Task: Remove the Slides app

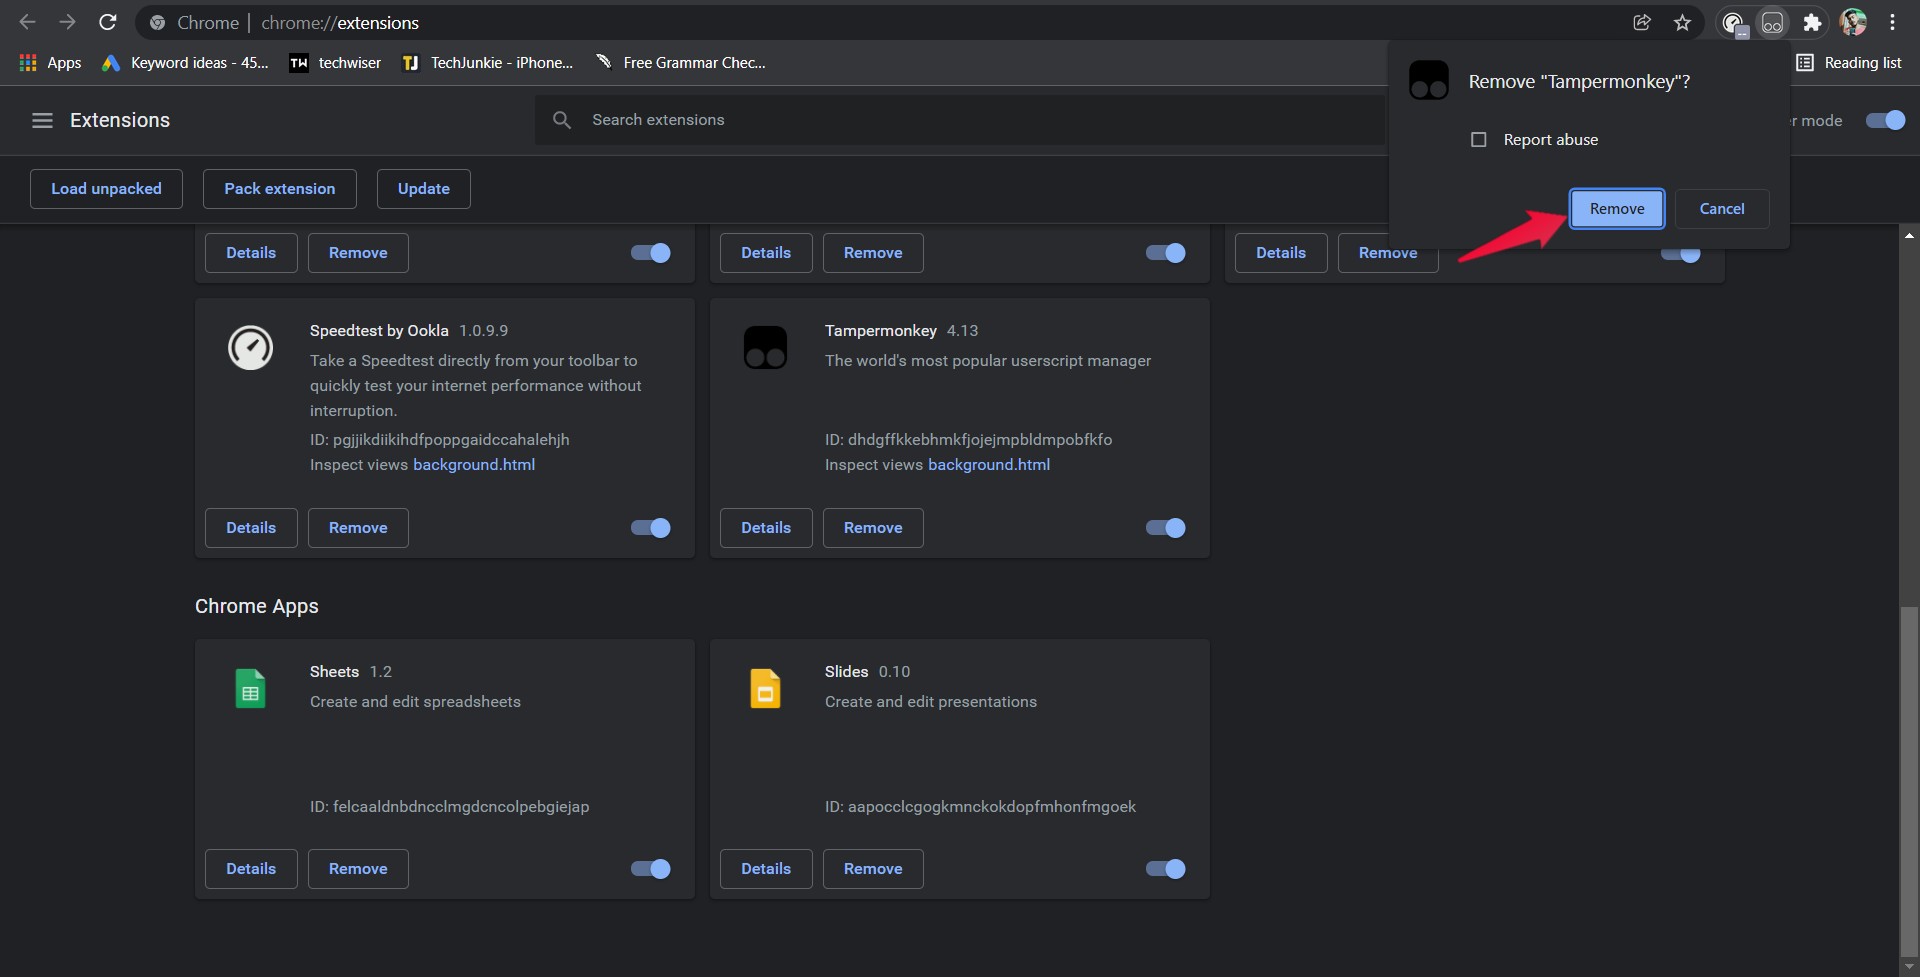Action: pos(873,869)
